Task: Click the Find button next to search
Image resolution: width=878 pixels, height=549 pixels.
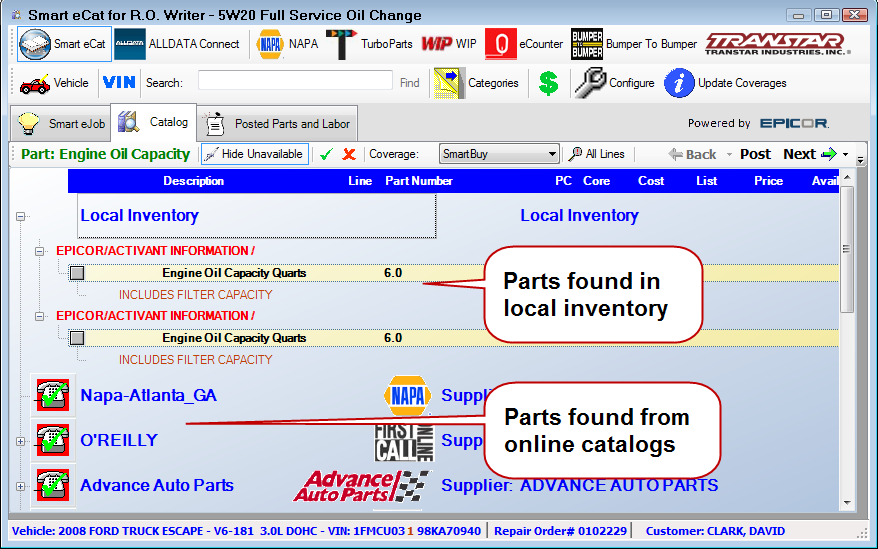Action: [410, 83]
